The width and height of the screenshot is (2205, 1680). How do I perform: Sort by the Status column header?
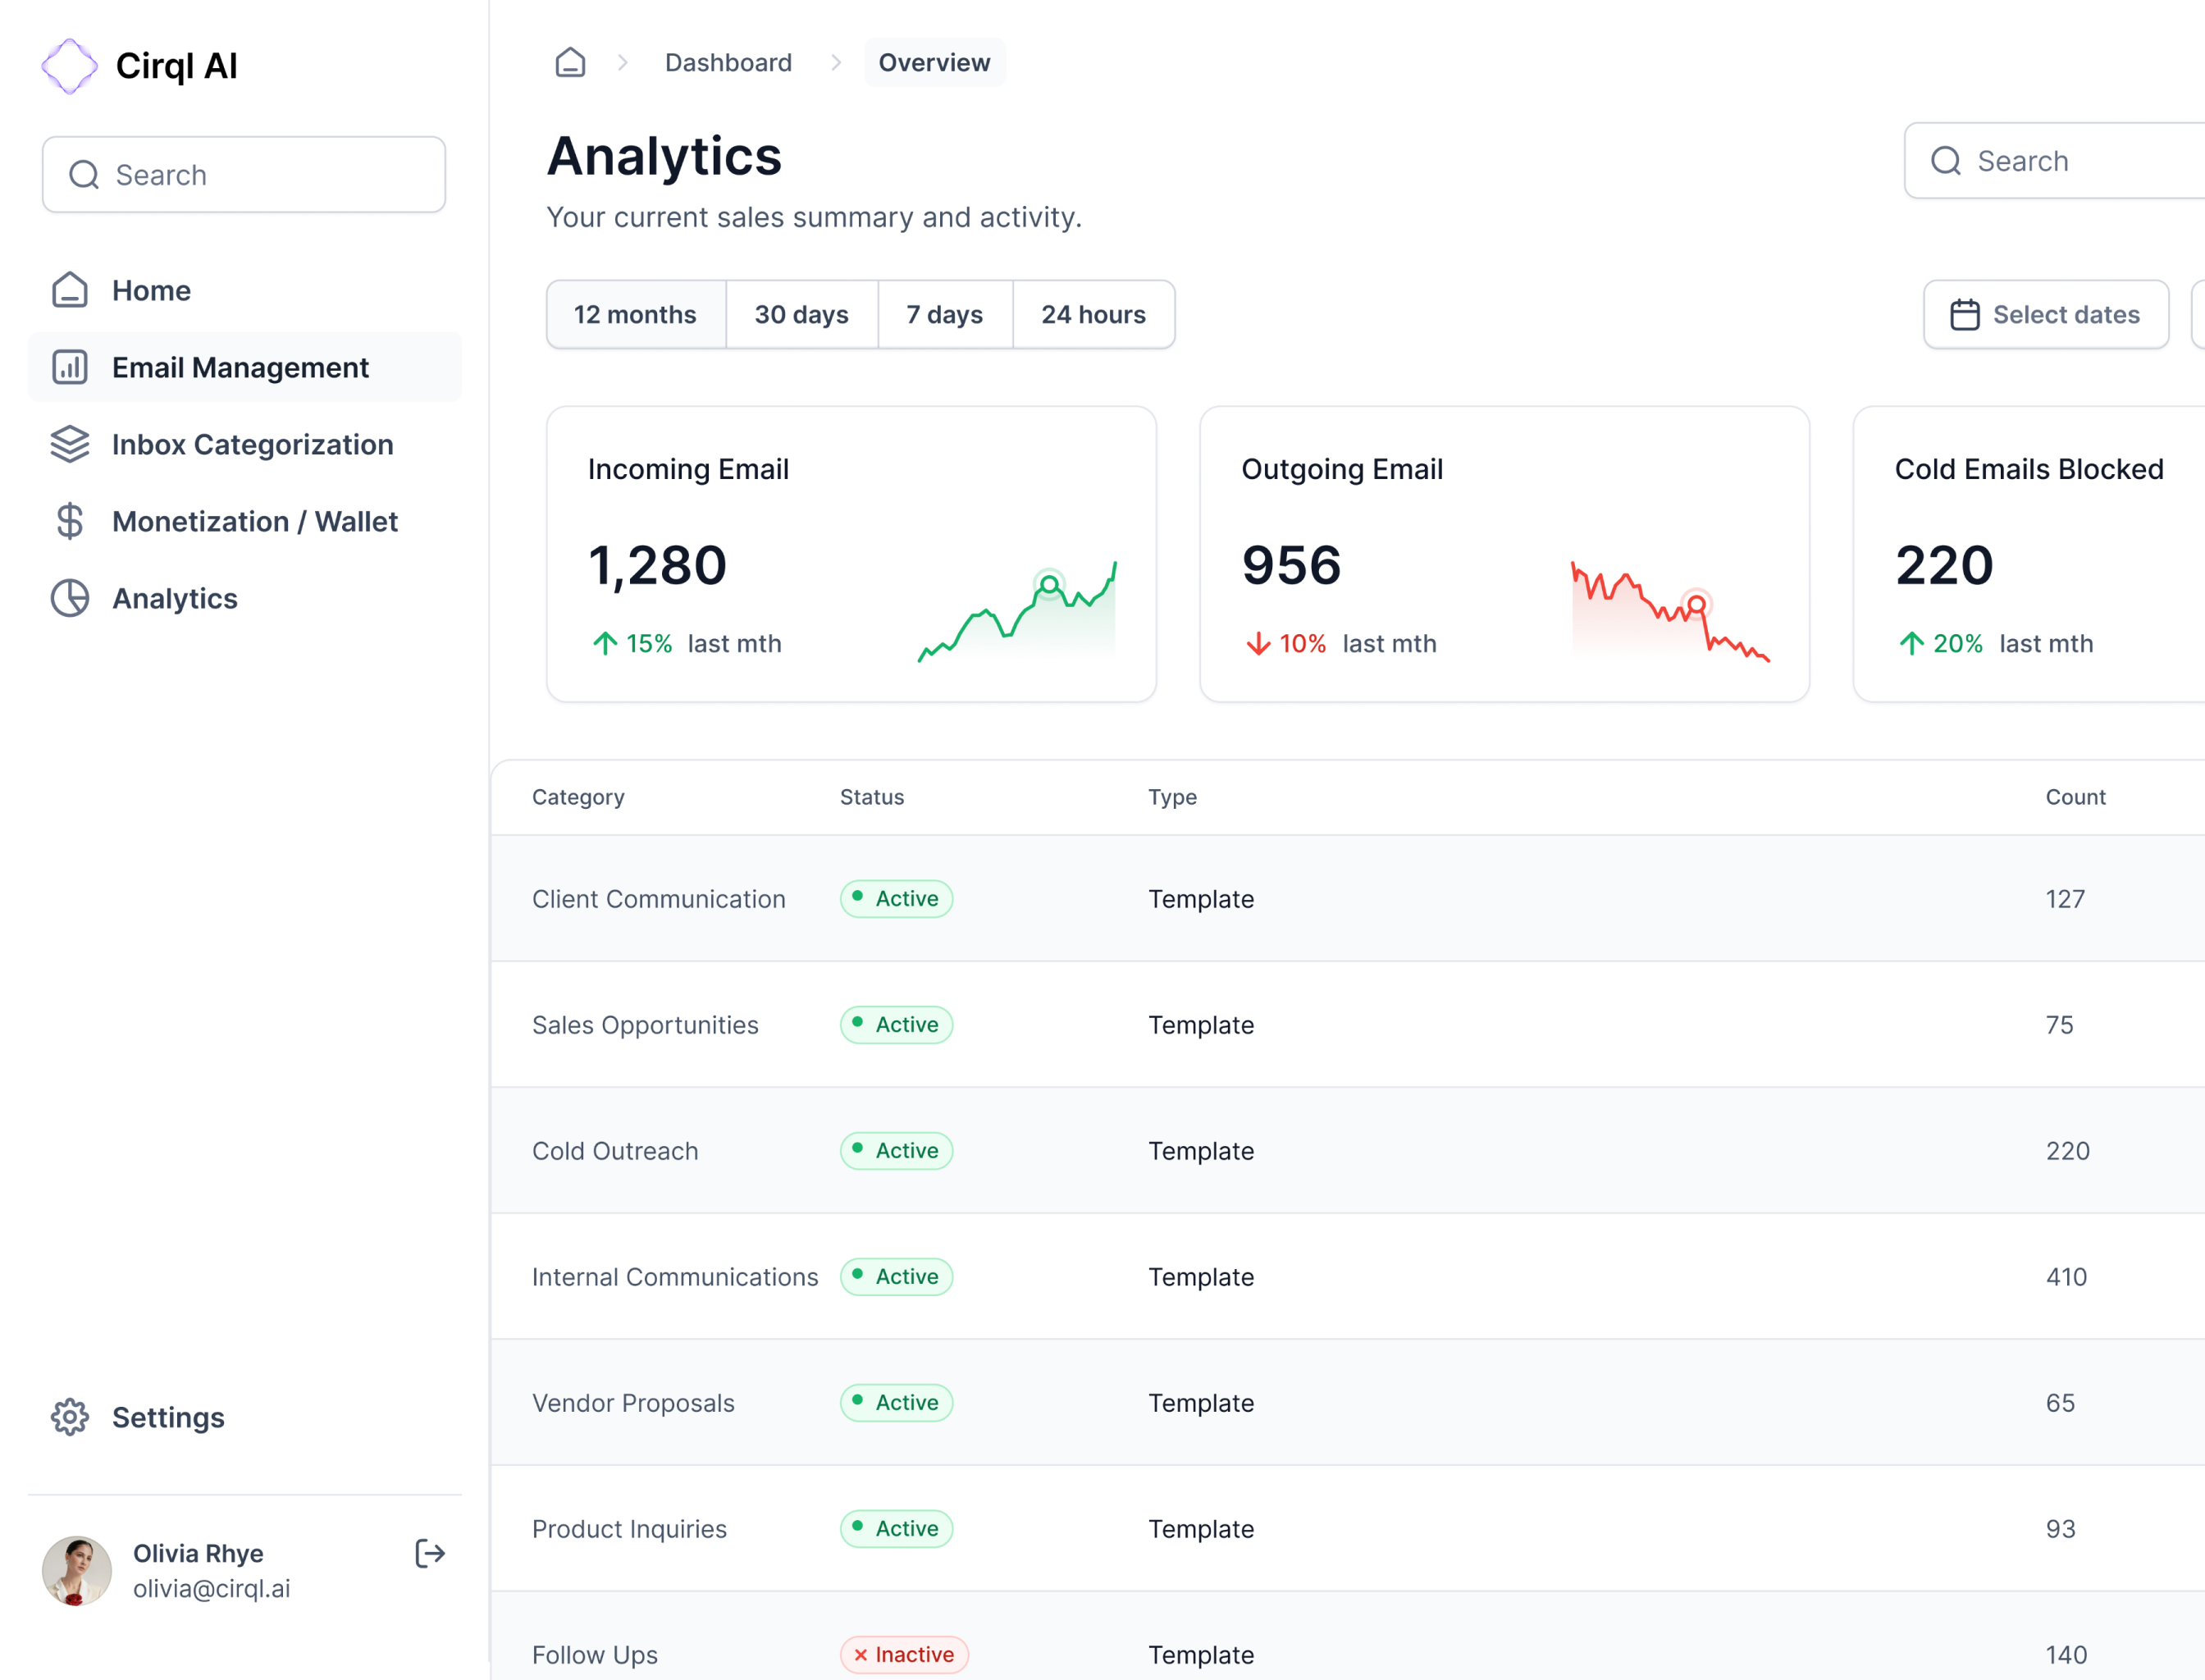(x=872, y=797)
